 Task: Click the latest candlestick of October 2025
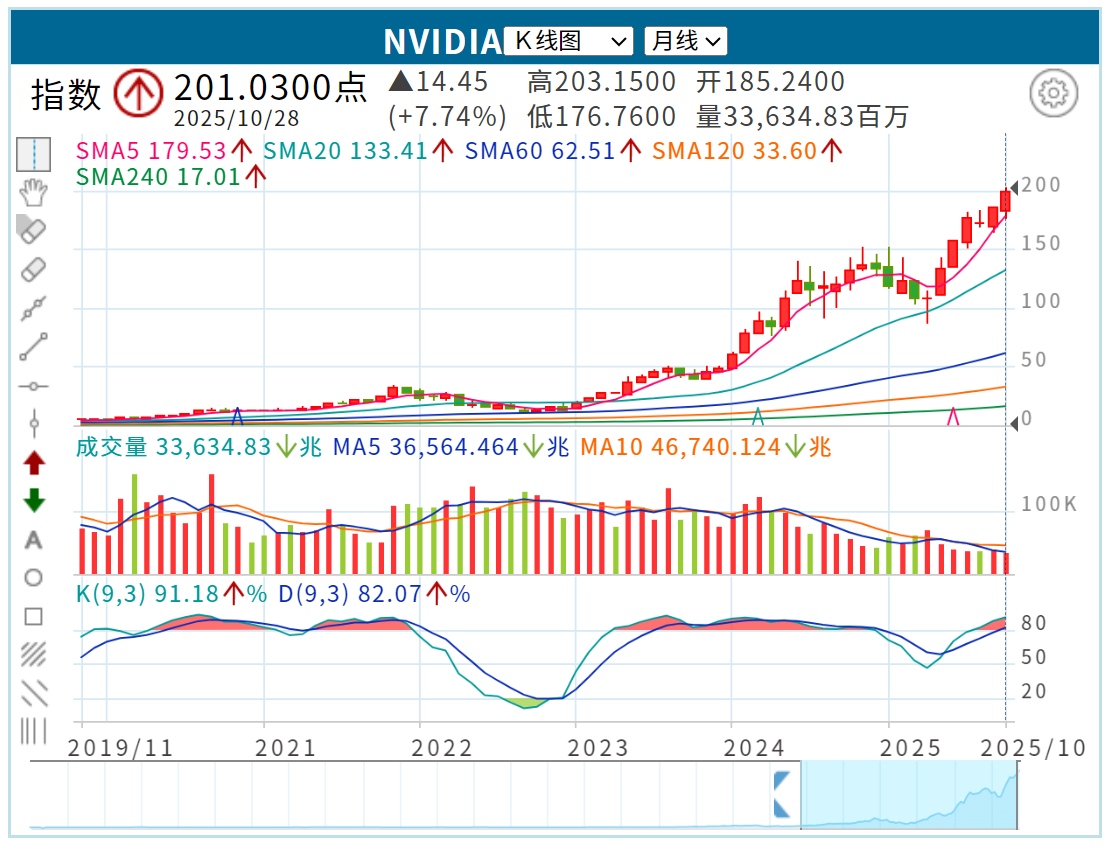[x=1005, y=200]
